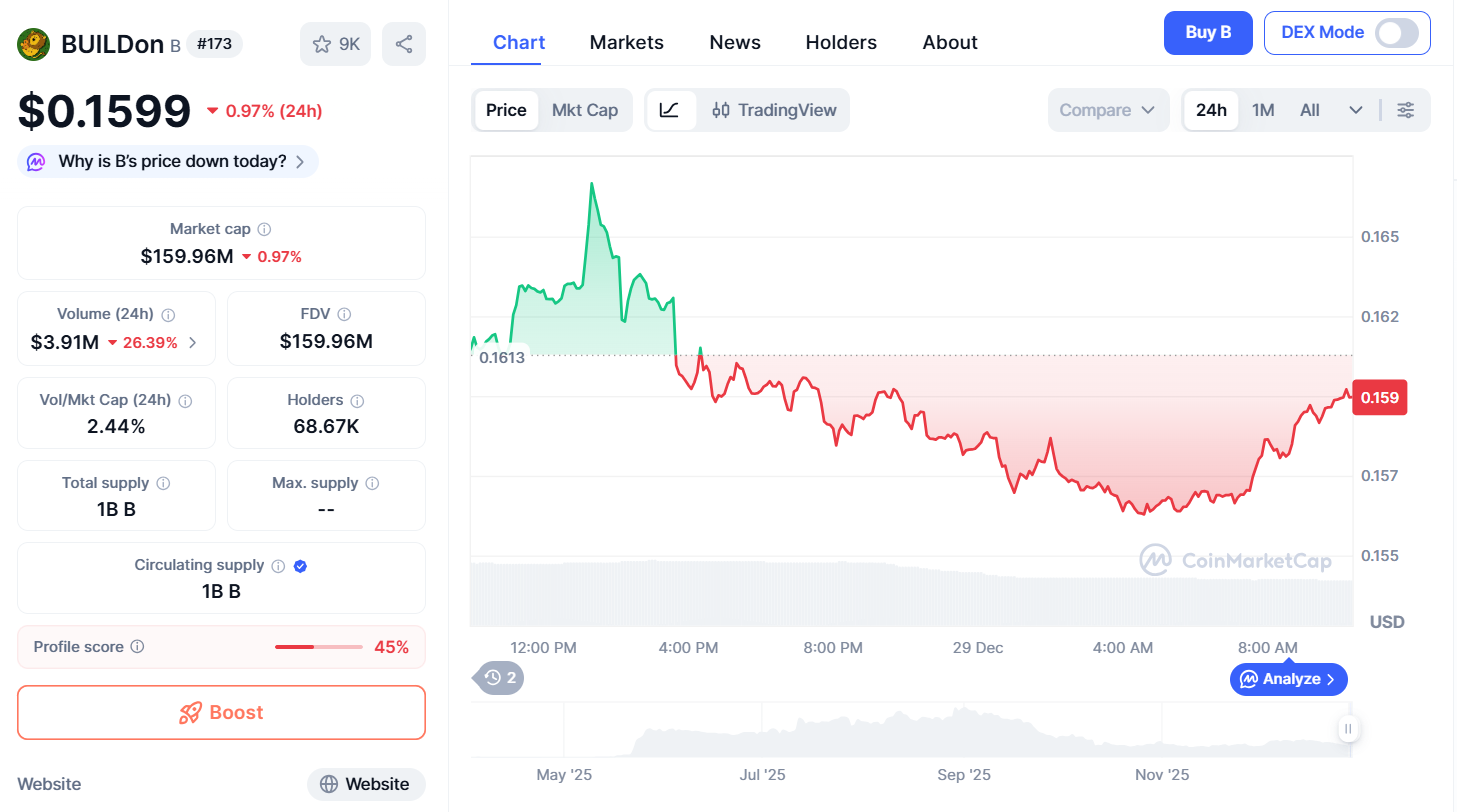
Task: Click the Profile score info icon
Action: (x=138, y=647)
